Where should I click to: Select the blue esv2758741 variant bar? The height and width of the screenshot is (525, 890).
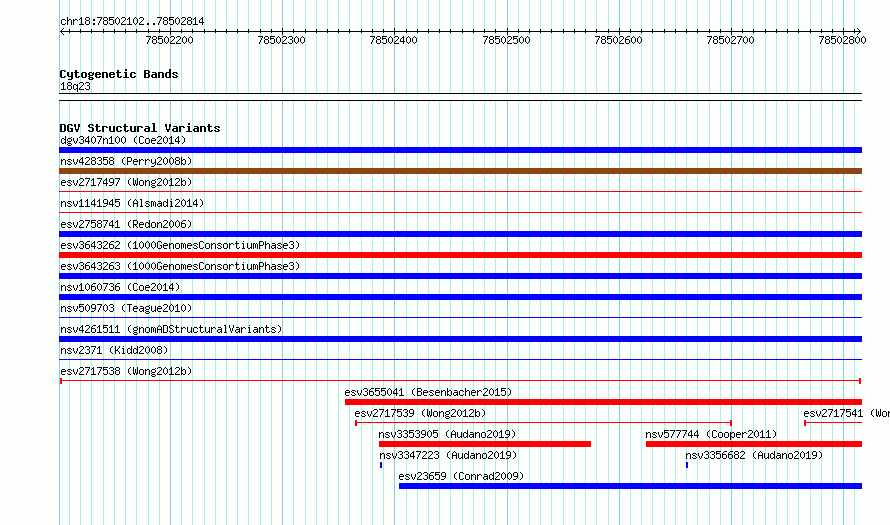[460, 234]
